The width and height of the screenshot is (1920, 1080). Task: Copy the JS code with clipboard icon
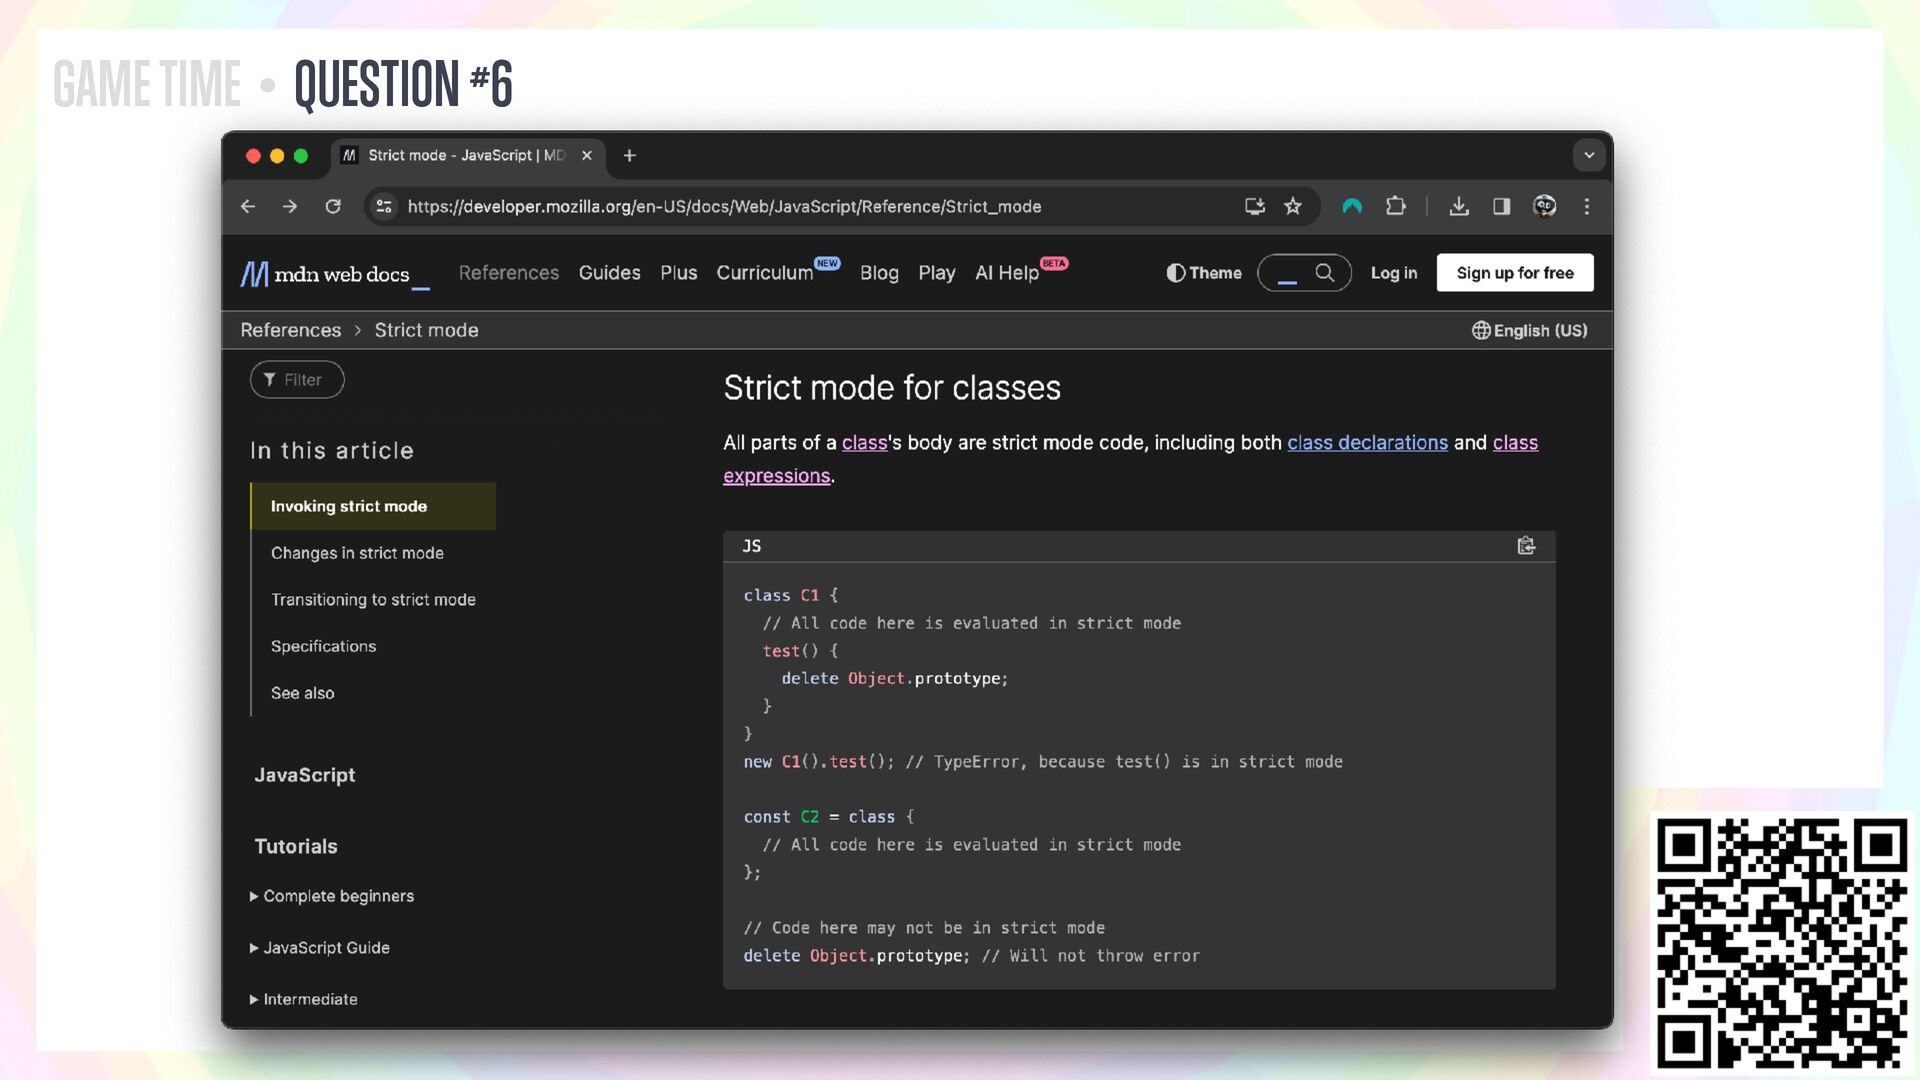pos(1526,546)
